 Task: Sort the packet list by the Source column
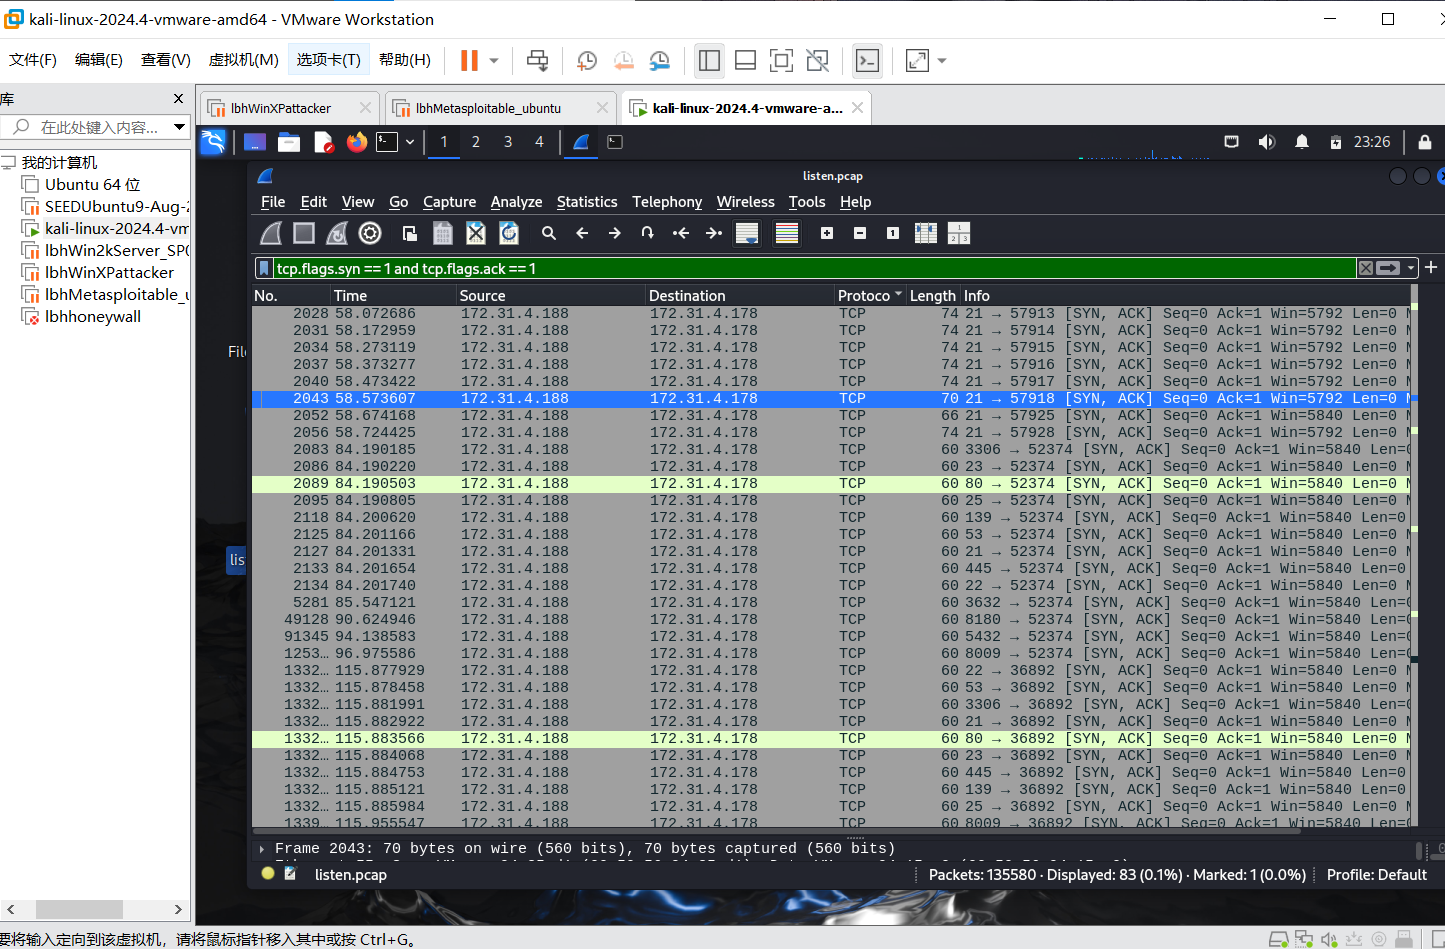click(x=551, y=295)
